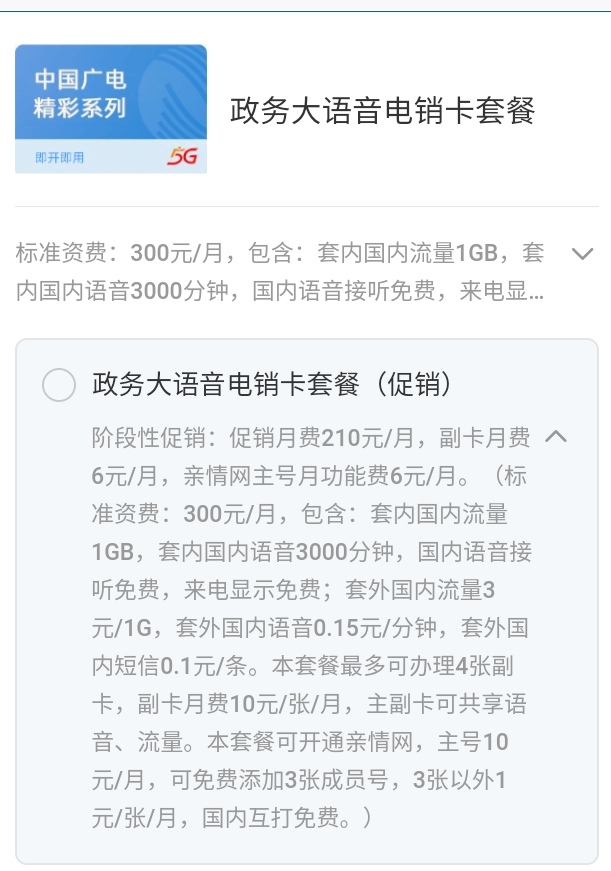The image size is (611, 871).
Task: Tap the 精彩系列 text on the card
Action: pyautogui.click(x=81, y=108)
